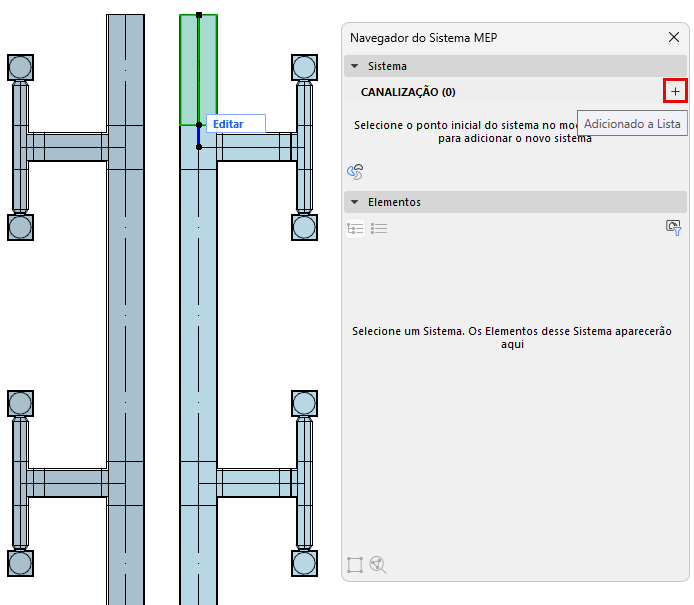Collapse the Elementos section

[355, 202]
